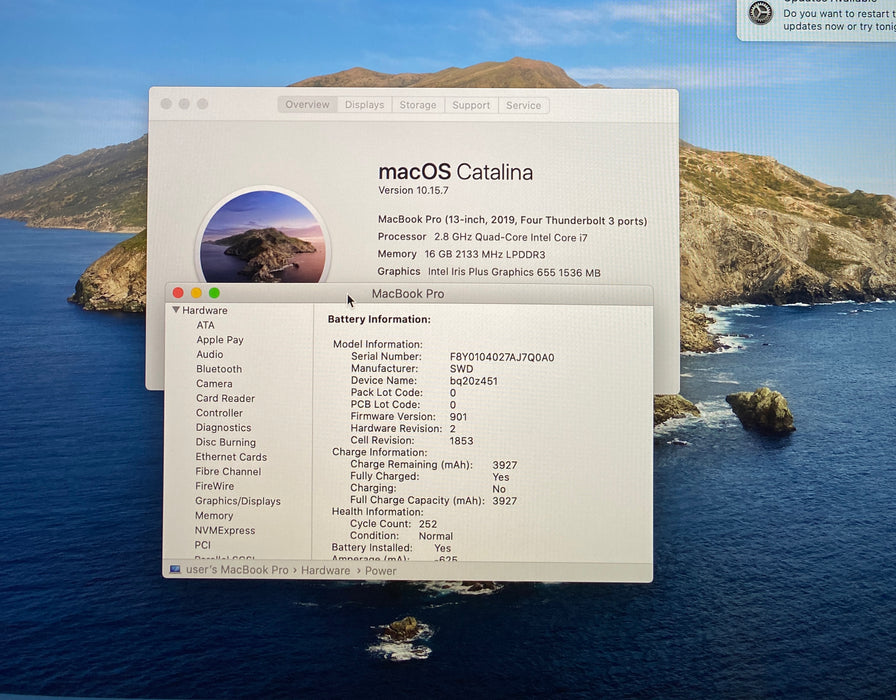Click the MacBook Pro window title bar

point(407,294)
